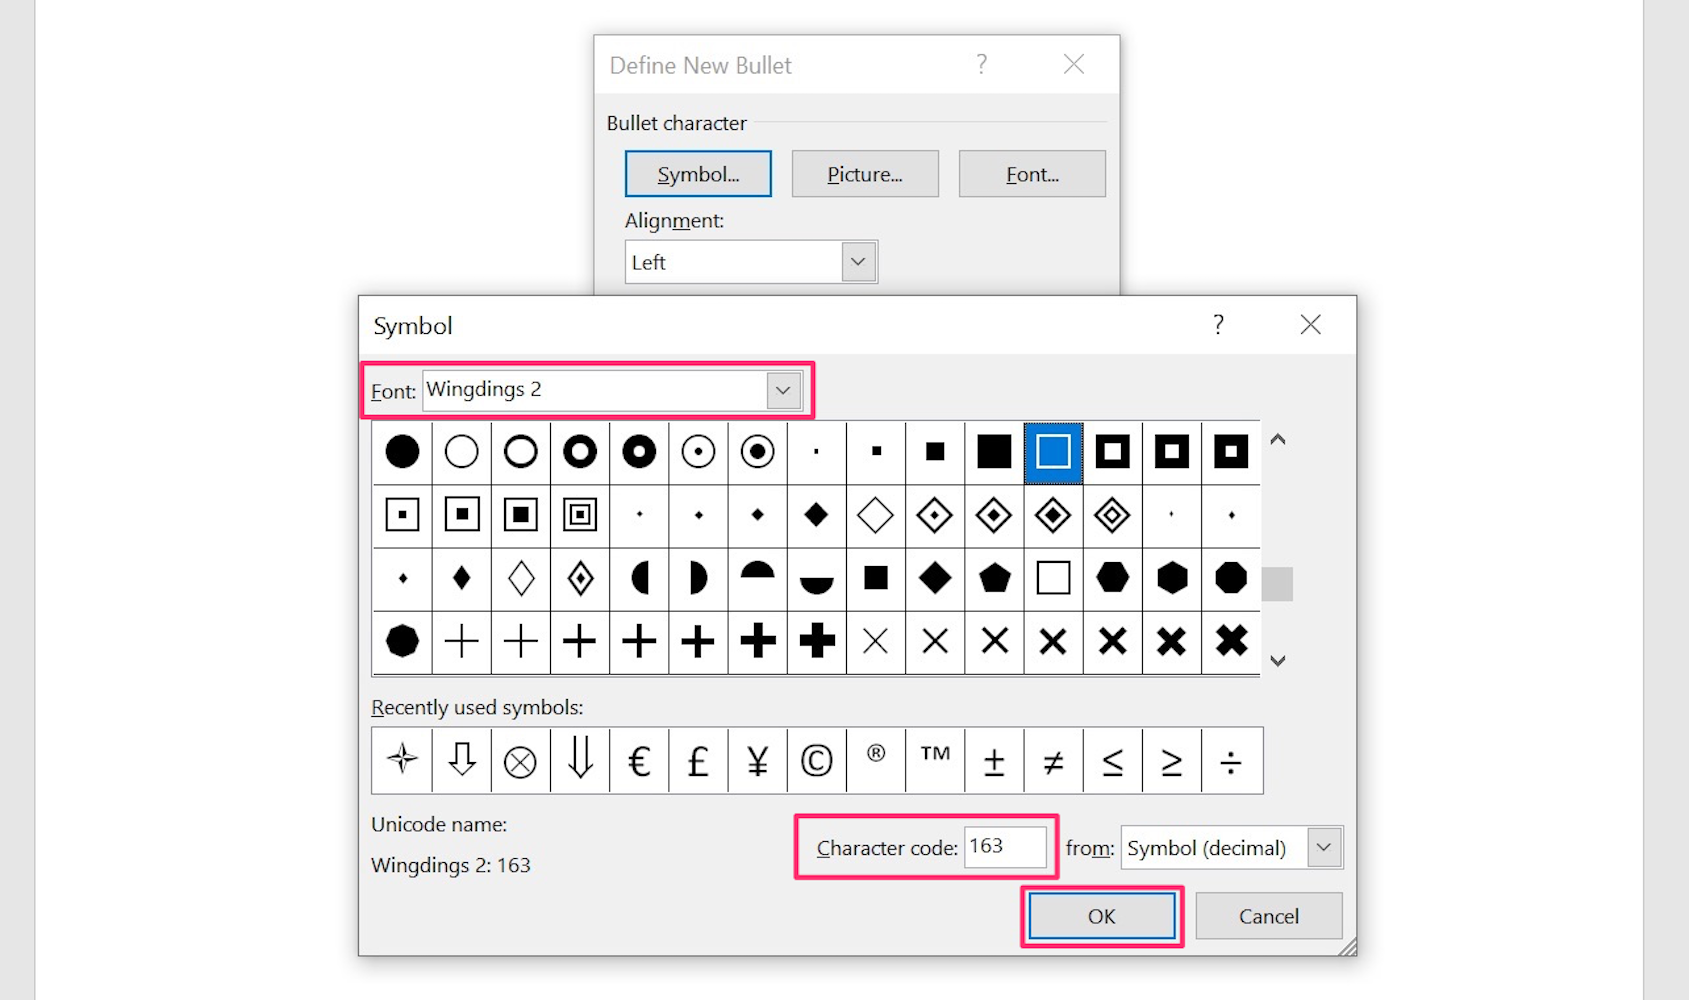Screen dimensions: 1689x1000
Task: Choose circled X recent symbol
Action: pyautogui.click(x=520, y=761)
